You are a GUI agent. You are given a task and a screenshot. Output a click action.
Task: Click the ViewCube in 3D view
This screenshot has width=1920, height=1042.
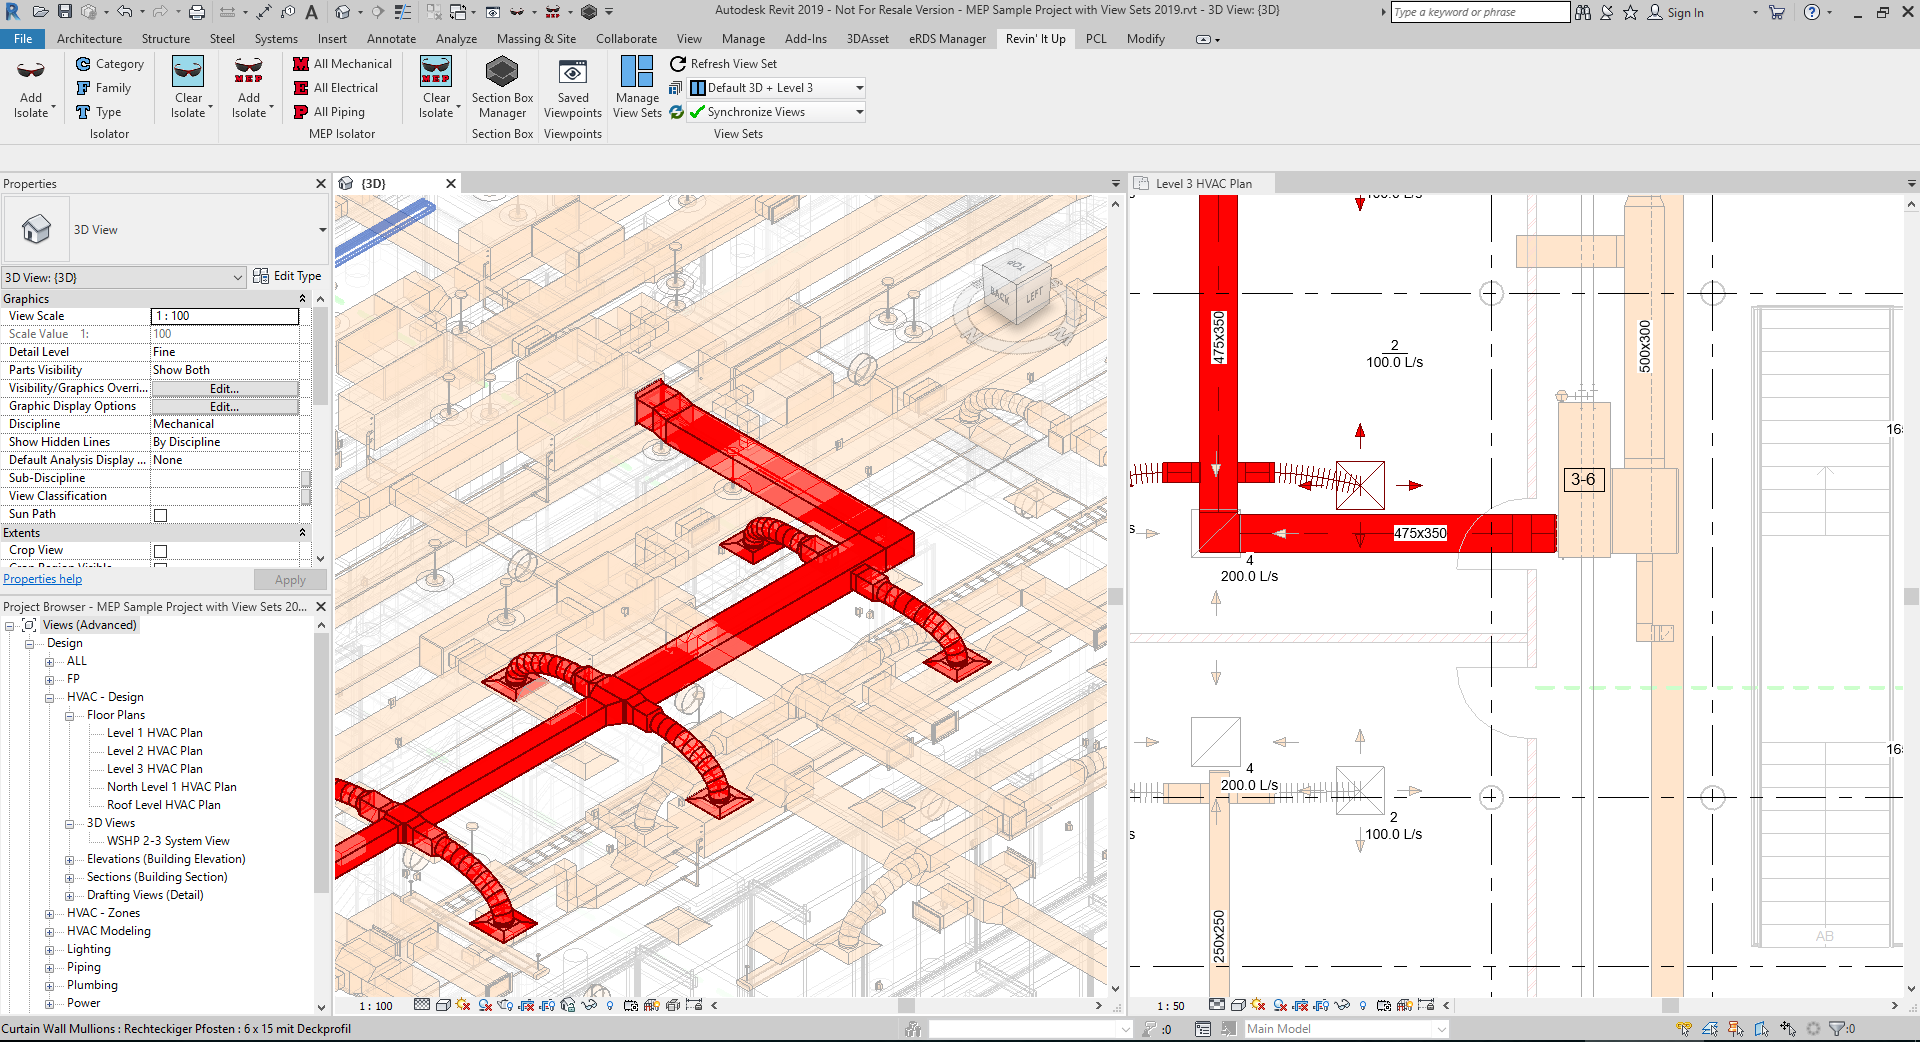(x=1015, y=287)
